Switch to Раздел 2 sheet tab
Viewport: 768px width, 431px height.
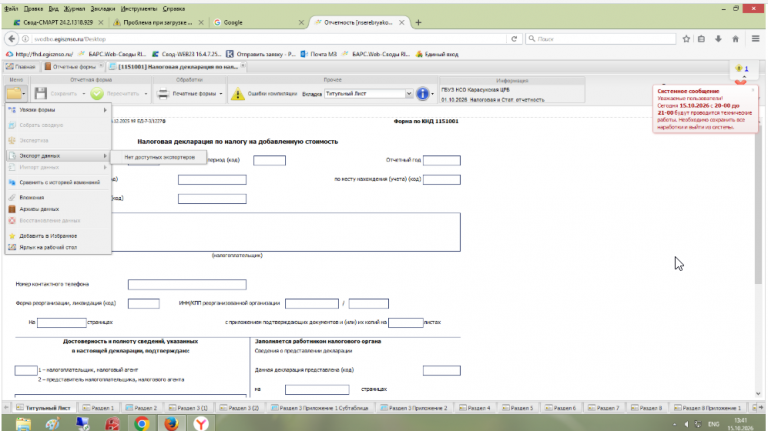click(141, 407)
